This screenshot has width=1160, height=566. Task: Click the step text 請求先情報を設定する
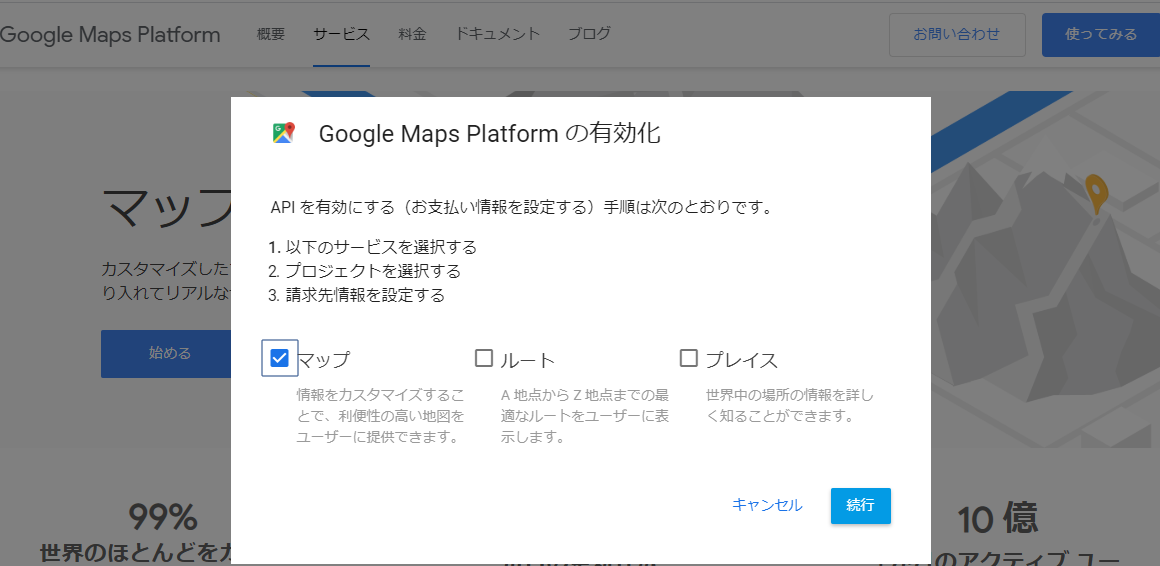pos(365,295)
